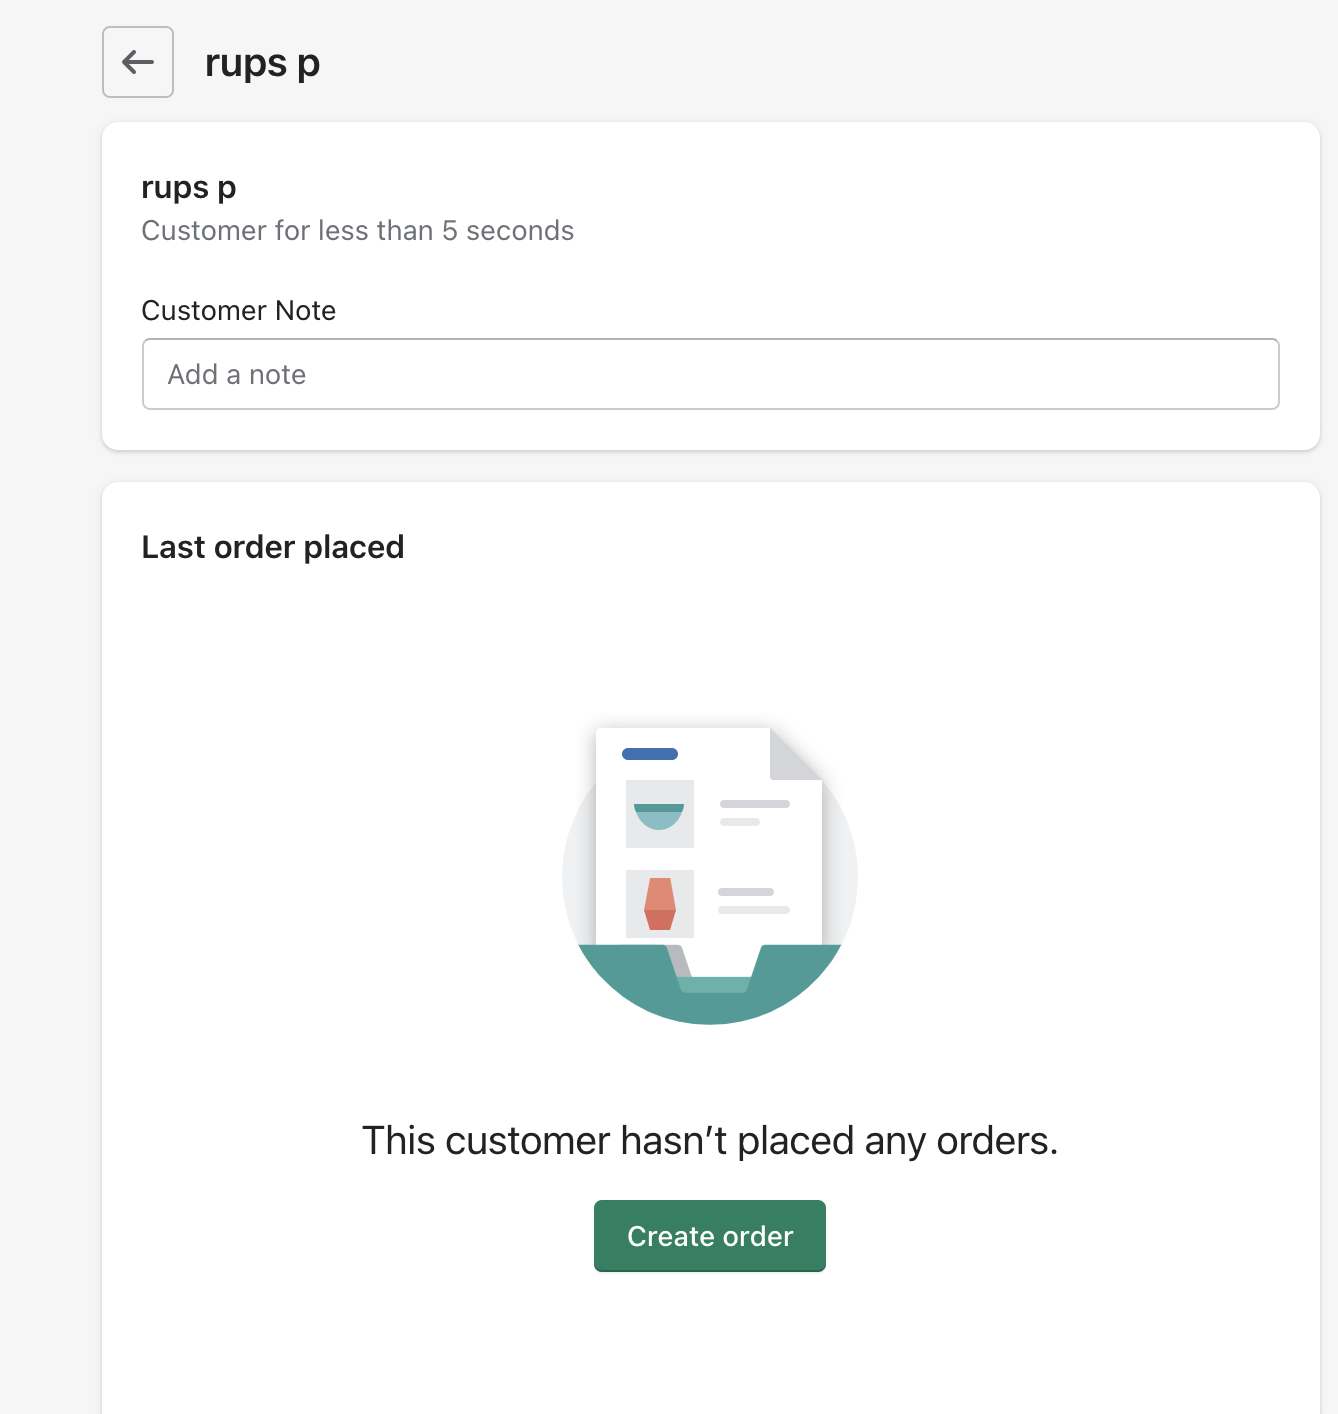The width and height of the screenshot is (1338, 1414).
Task: Click the gray text lines beside the bowl
Action: [753, 812]
